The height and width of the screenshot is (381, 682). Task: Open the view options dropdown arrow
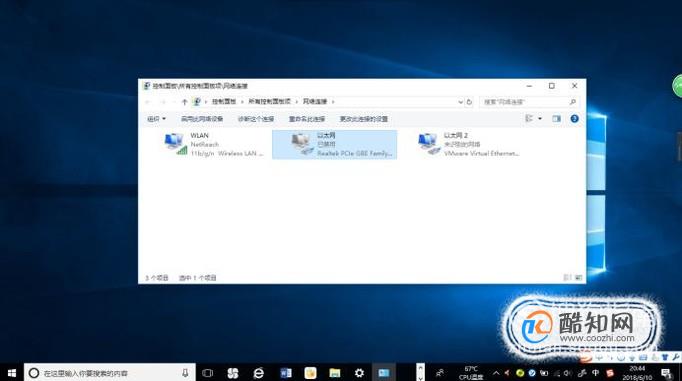(540, 118)
